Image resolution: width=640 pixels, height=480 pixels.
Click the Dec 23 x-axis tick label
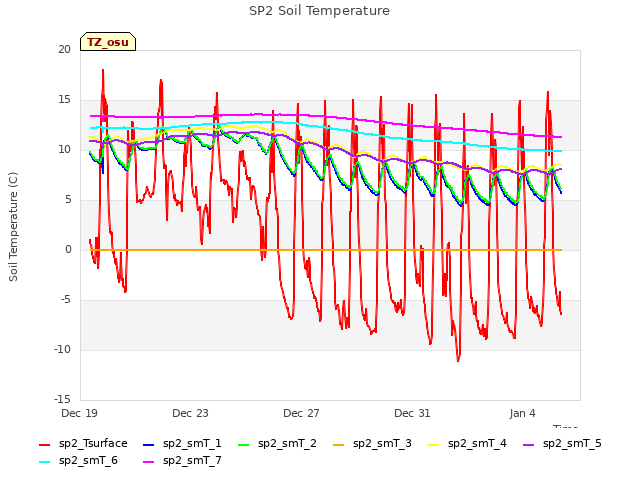coord(190,413)
